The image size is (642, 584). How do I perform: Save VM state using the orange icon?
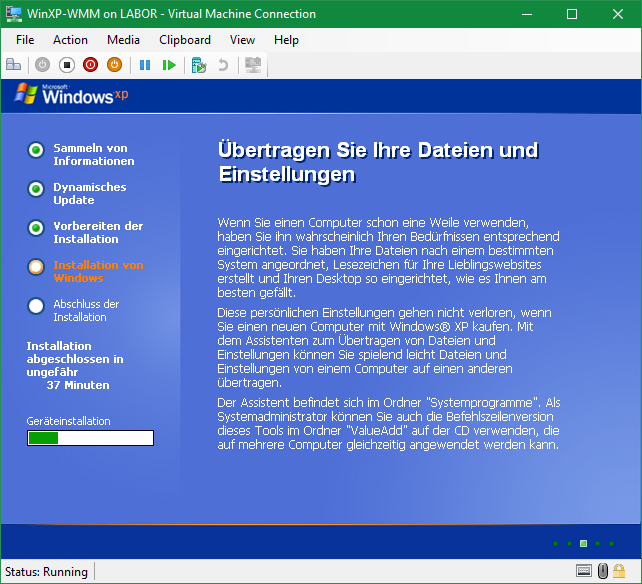[114, 65]
